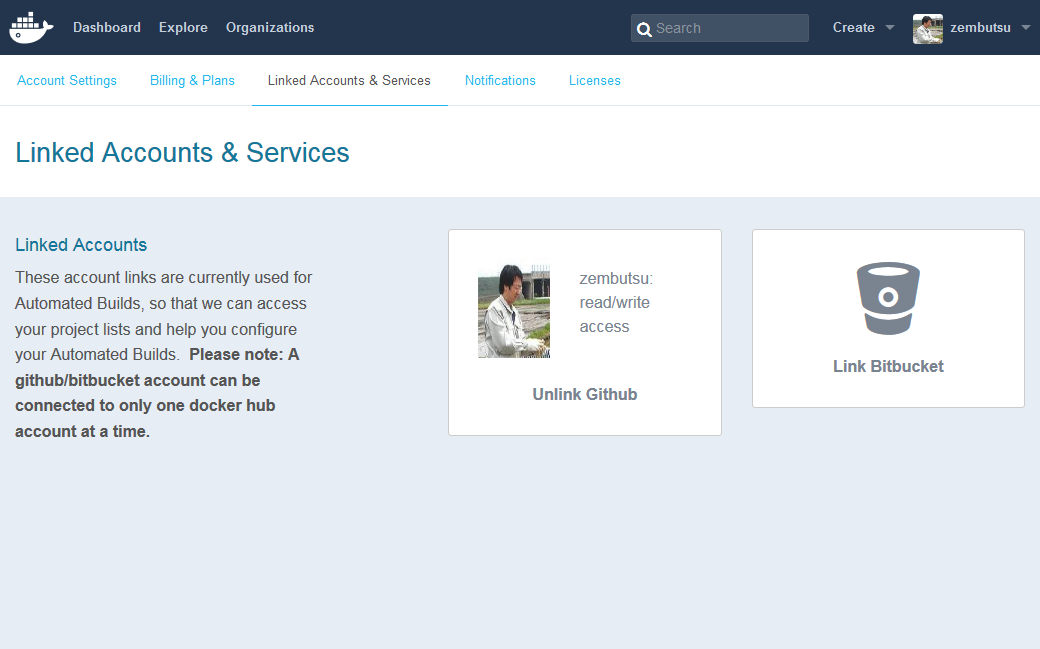Open Organizations in the top navigation
The width and height of the screenshot is (1040, 649).
point(270,27)
